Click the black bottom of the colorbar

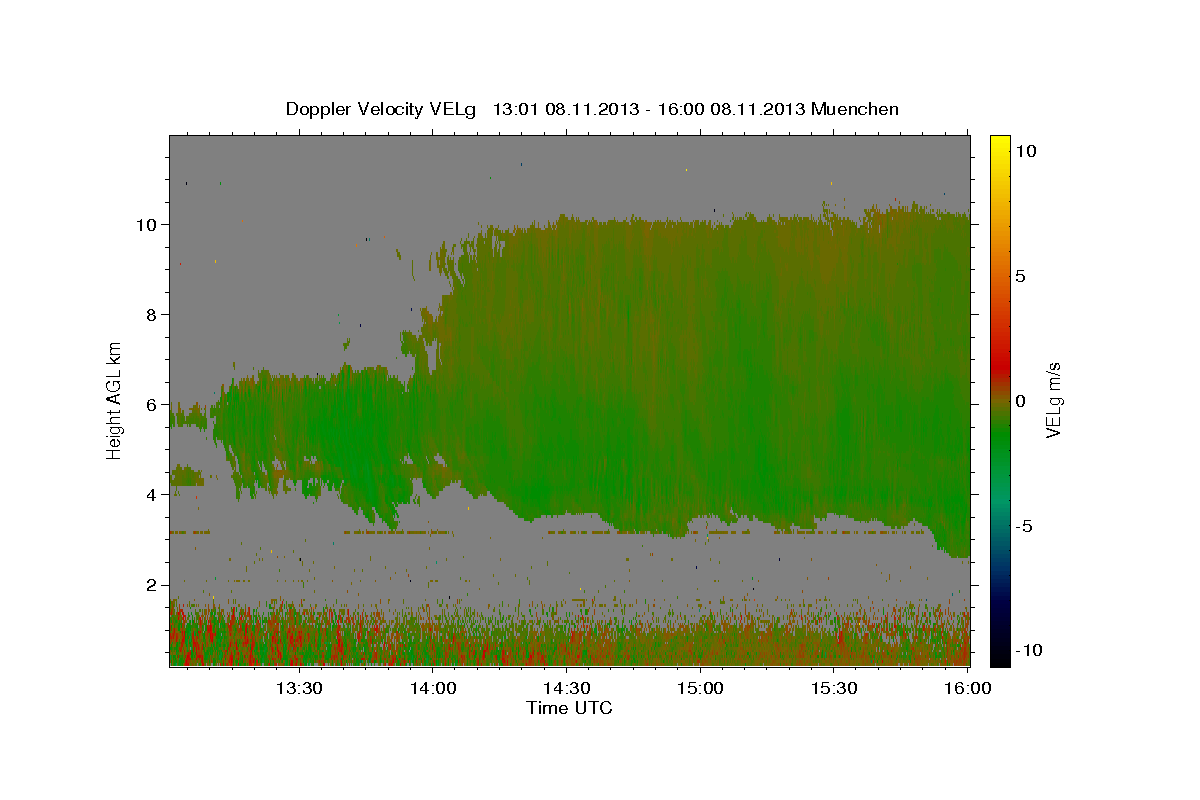(1000, 657)
